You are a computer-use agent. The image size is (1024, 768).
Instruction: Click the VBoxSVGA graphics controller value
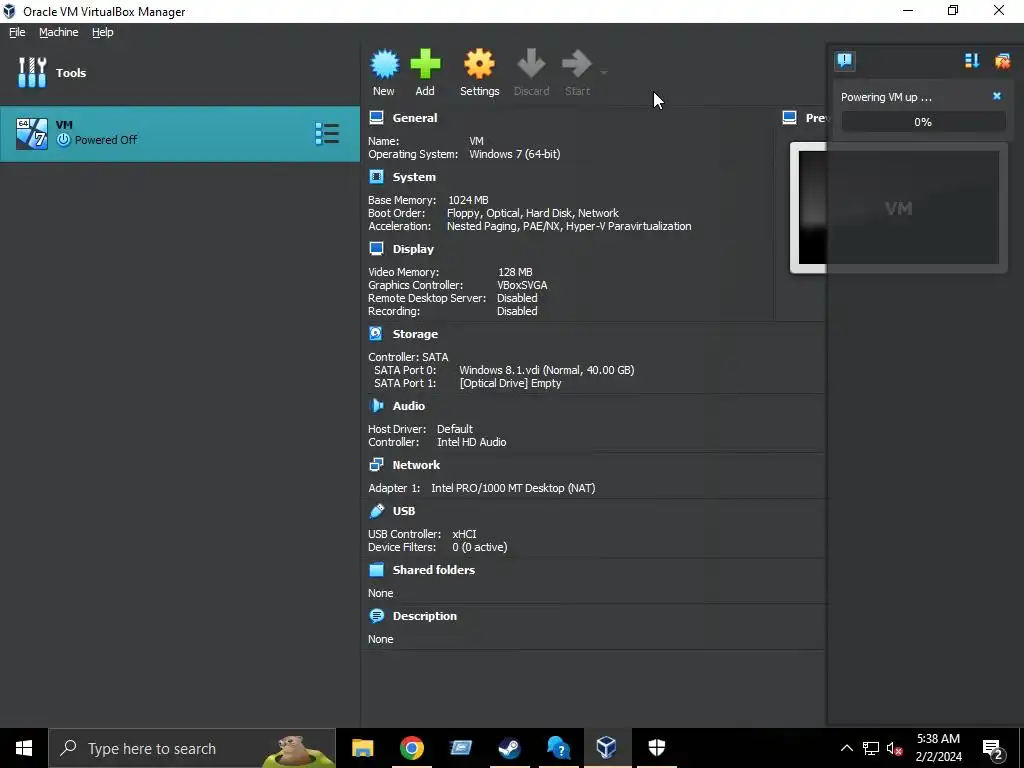[522, 285]
